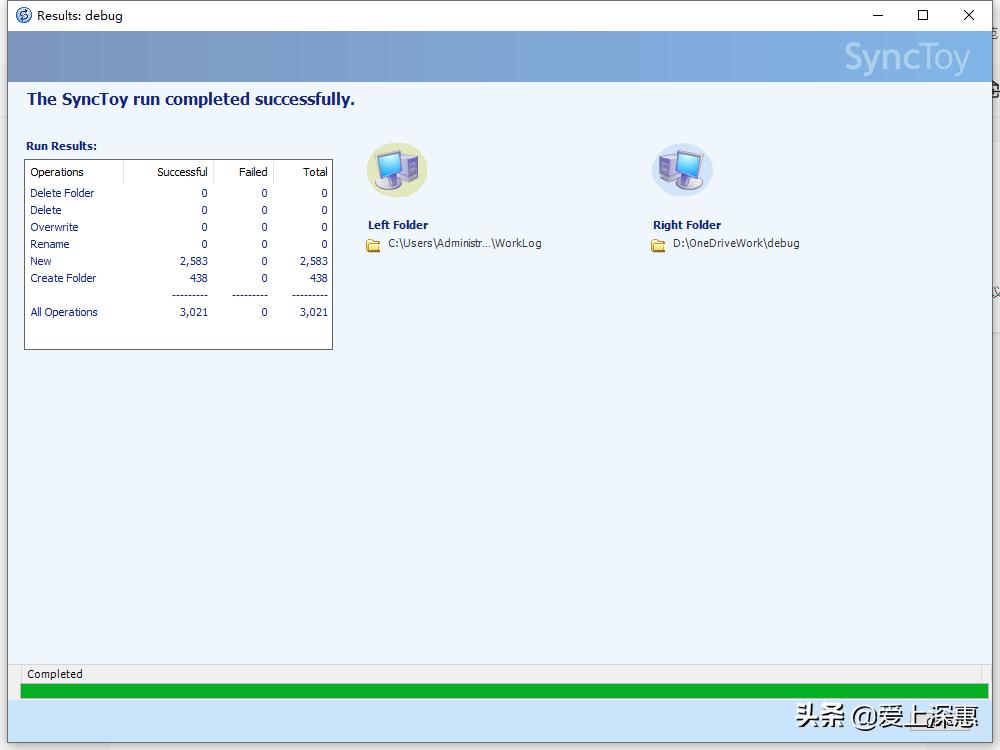Click the green completed progress bar
The image size is (1000, 750).
[504, 691]
